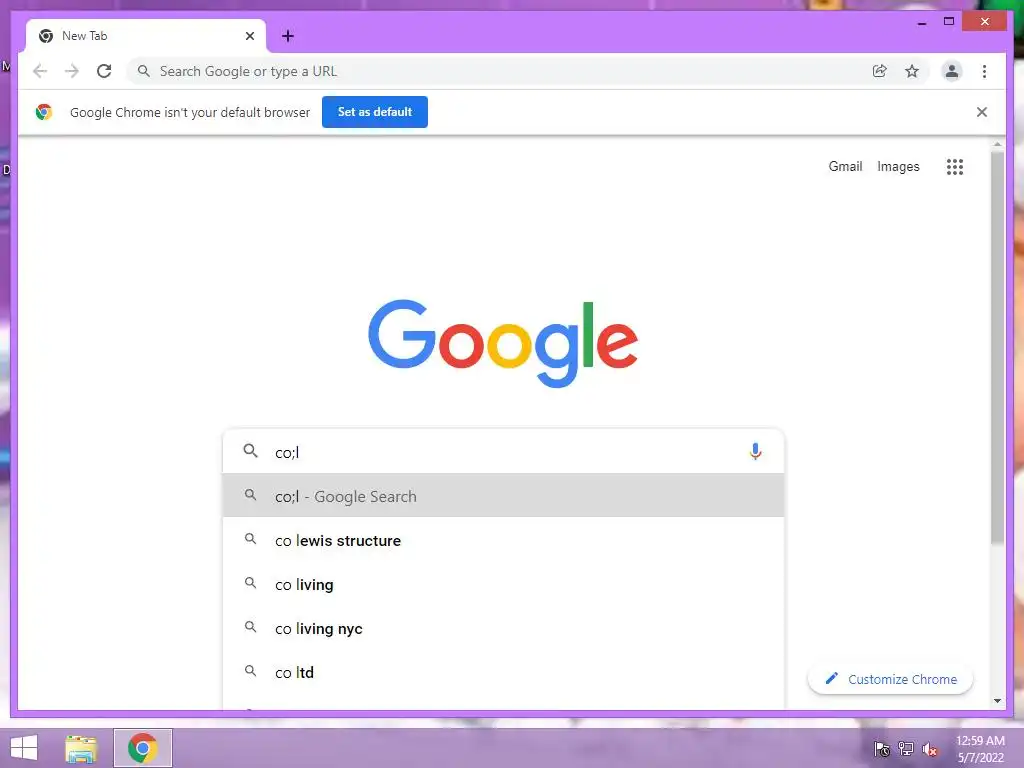
Task: Open a new tab with the plus button
Action: 287,36
